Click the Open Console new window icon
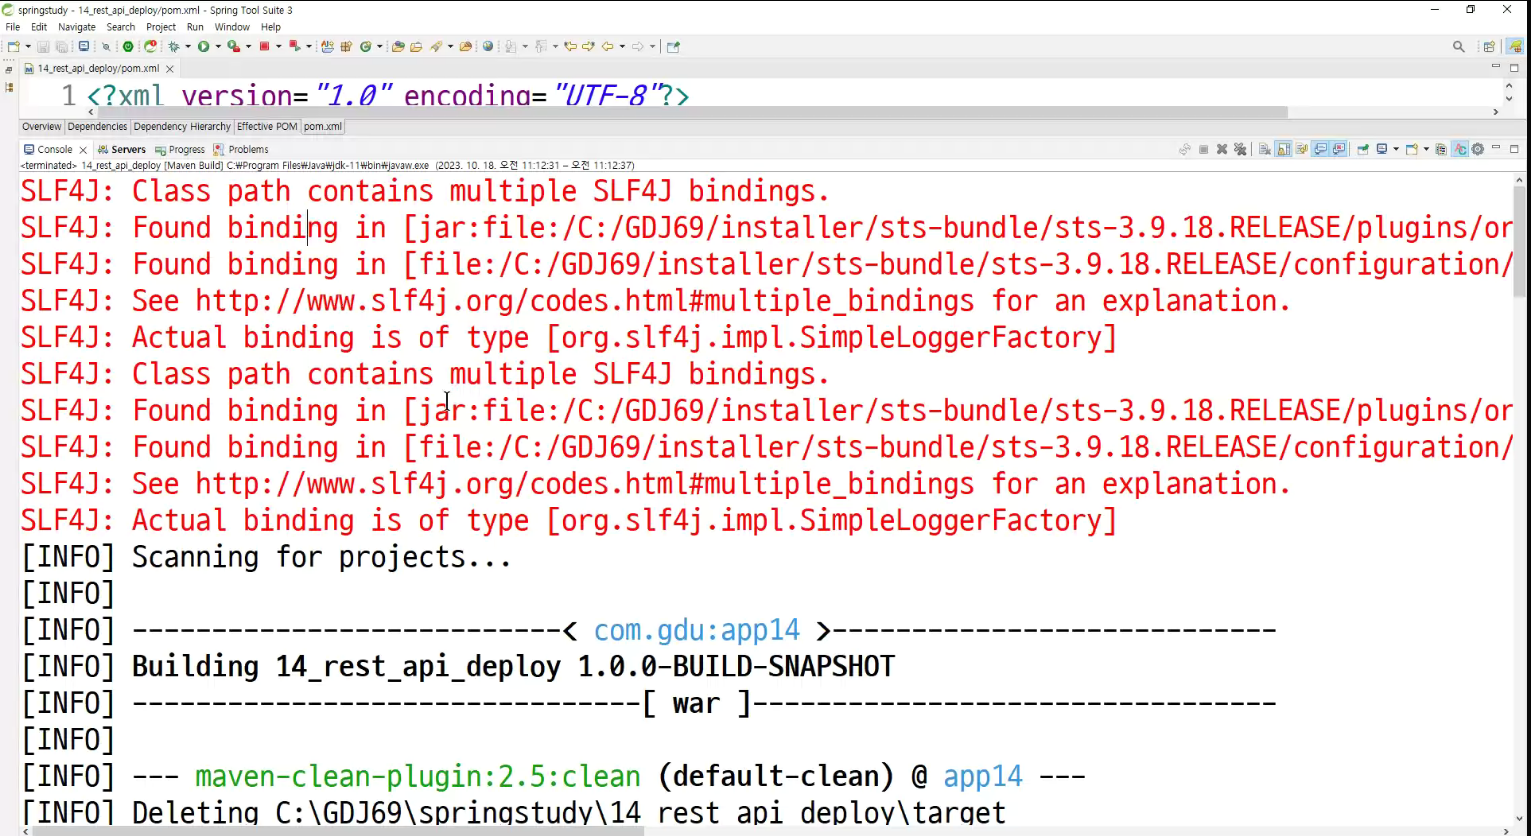The image size is (1531, 836). (x=1412, y=149)
